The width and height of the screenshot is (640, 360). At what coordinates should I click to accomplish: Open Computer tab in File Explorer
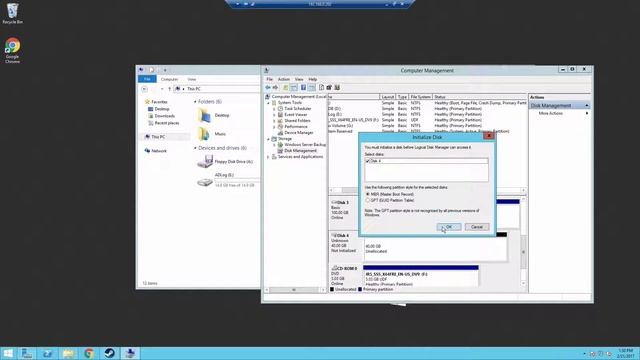[x=169, y=79]
